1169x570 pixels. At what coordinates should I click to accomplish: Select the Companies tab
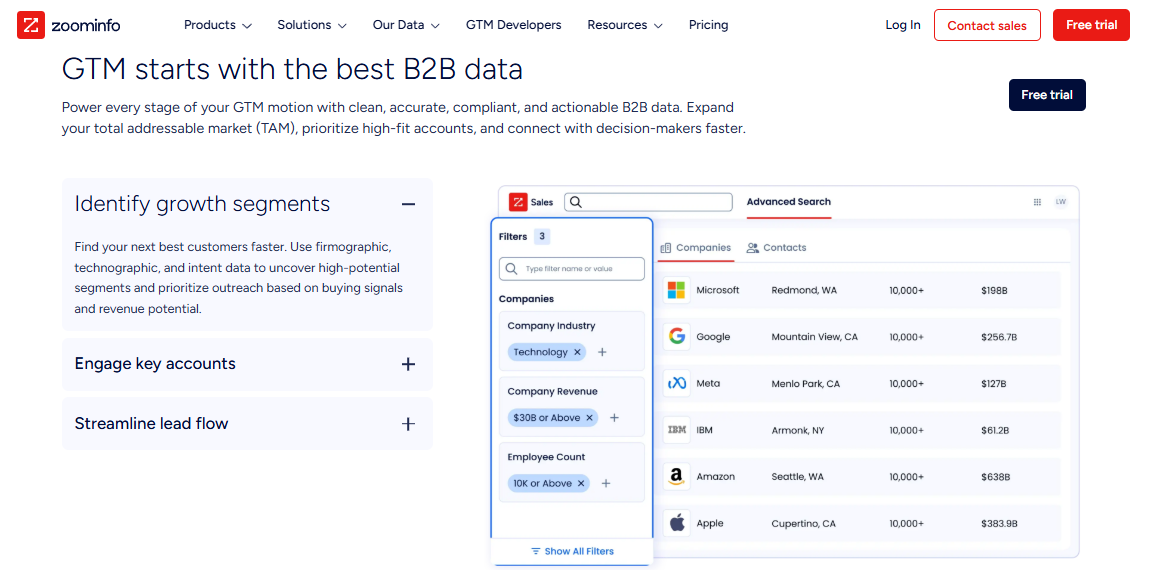pyautogui.click(x=696, y=247)
